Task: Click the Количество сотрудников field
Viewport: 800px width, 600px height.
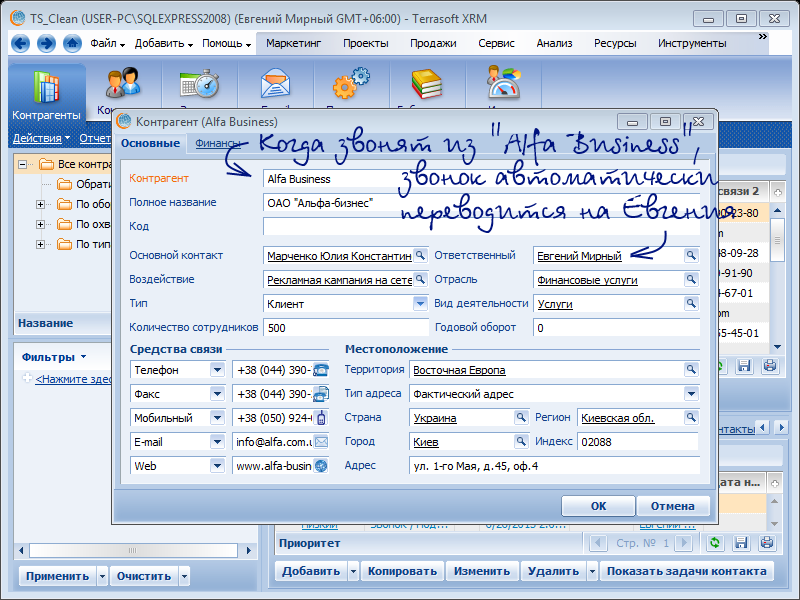Action: point(345,328)
